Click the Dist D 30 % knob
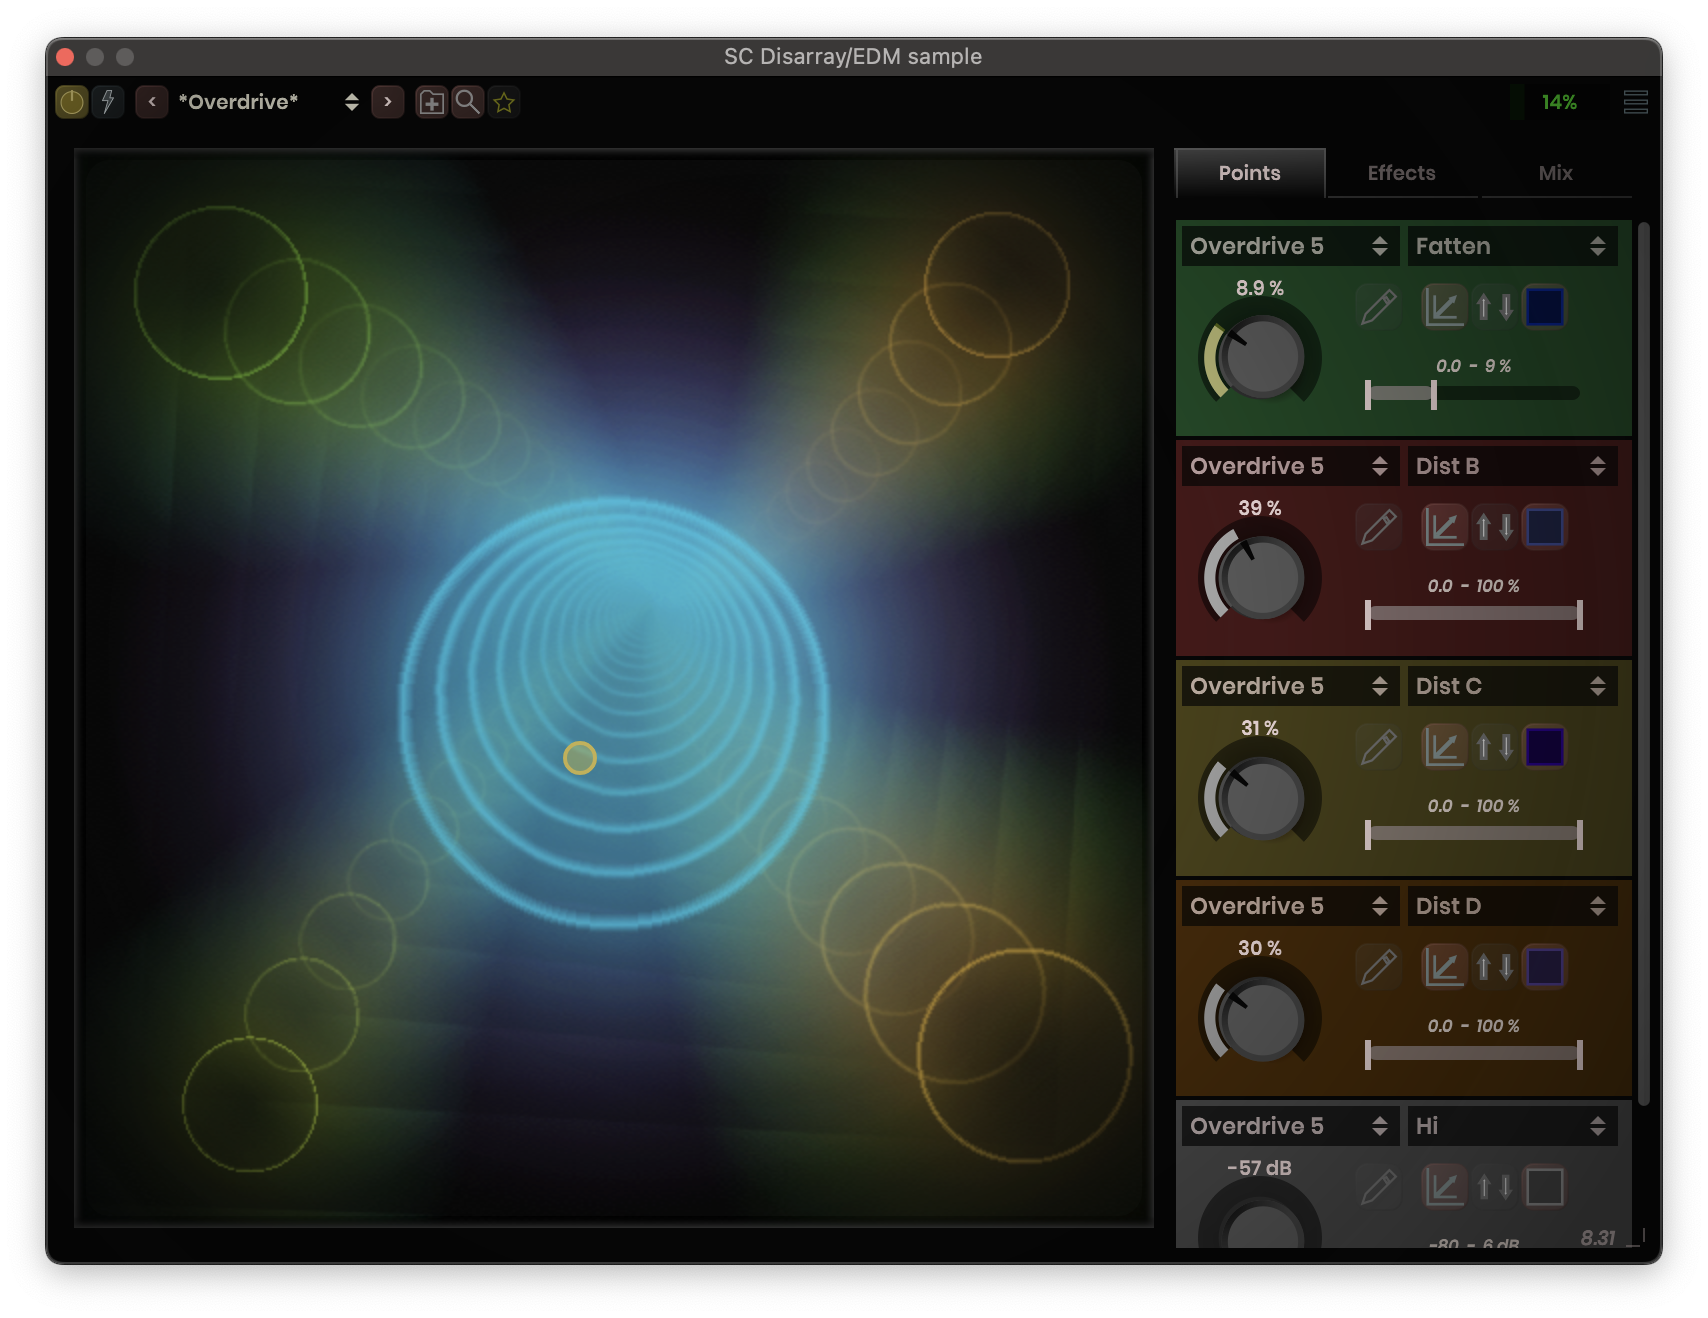The width and height of the screenshot is (1708, 1318). tap(1261, 1017)
